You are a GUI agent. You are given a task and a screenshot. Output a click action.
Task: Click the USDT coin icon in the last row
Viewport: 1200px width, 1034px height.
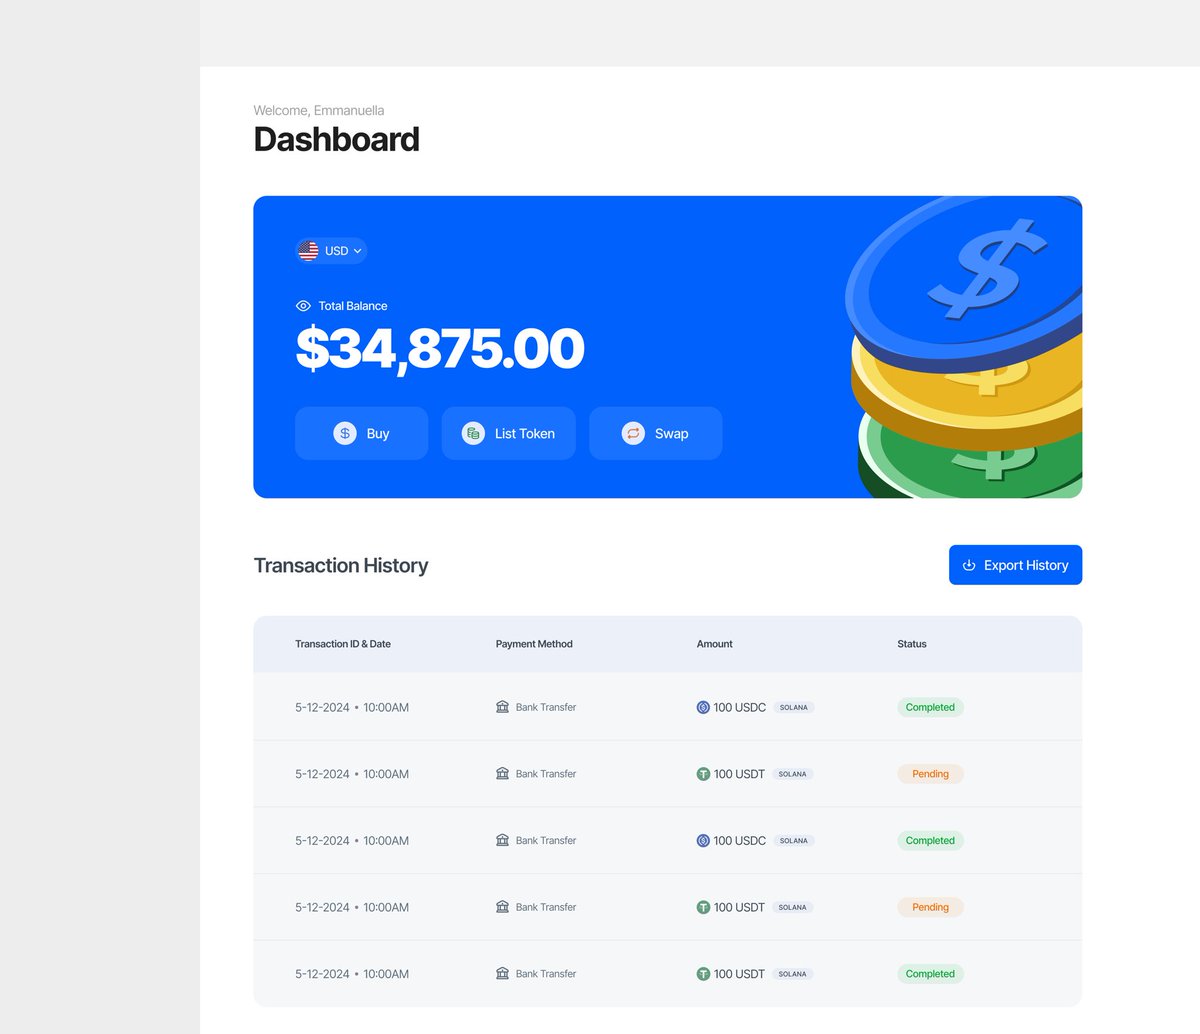click(703, 974)
